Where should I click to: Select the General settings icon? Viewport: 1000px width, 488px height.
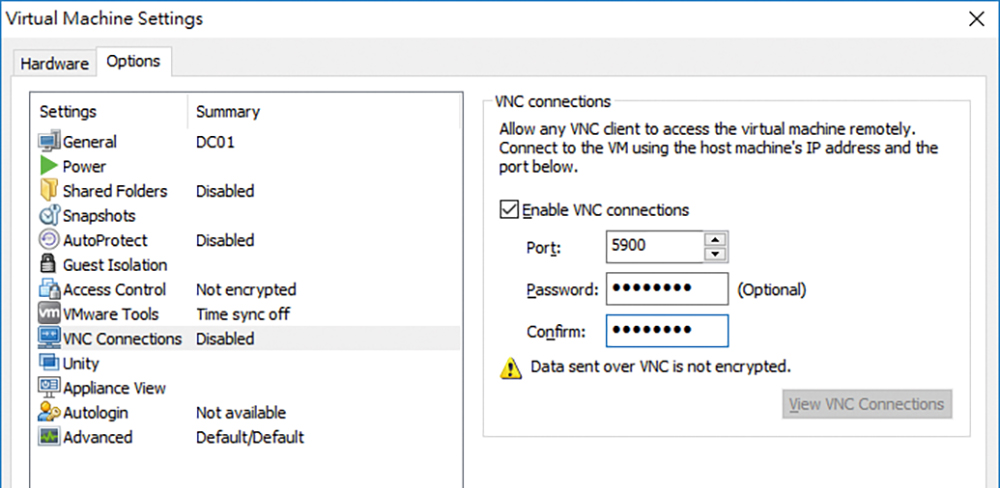click(x=49, y=142)
